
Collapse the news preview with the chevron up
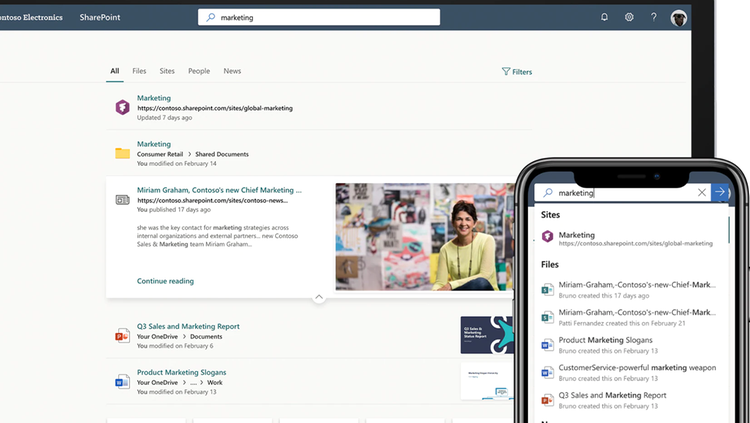pyautogui.click(x=319, y=297)
